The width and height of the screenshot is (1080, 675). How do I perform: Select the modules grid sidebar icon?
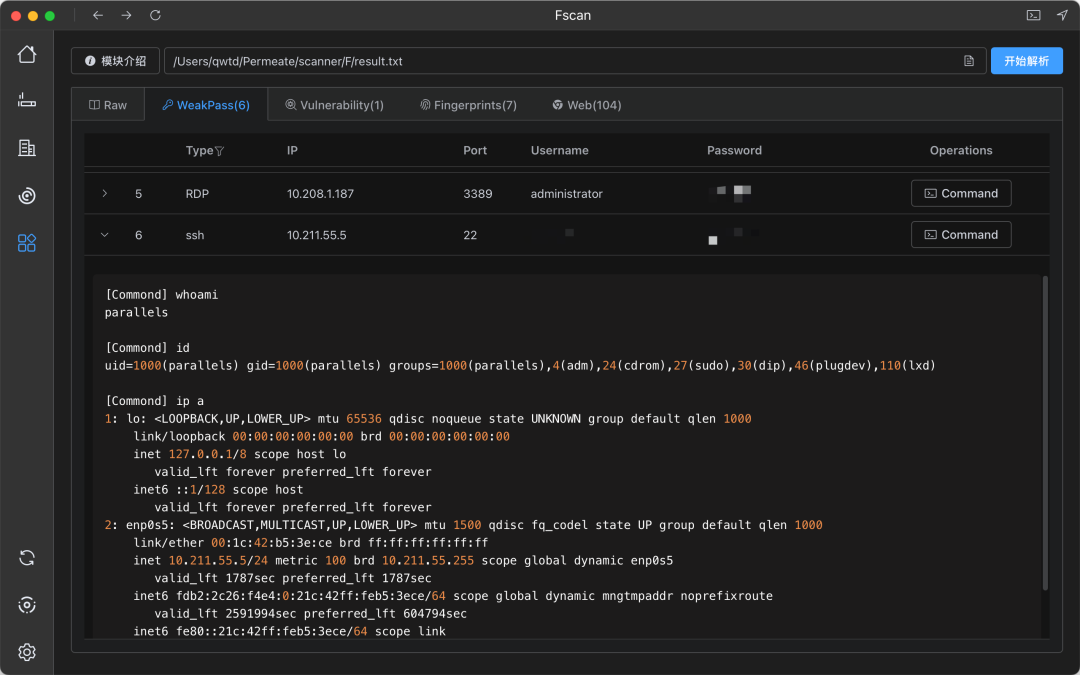[27, 242]
